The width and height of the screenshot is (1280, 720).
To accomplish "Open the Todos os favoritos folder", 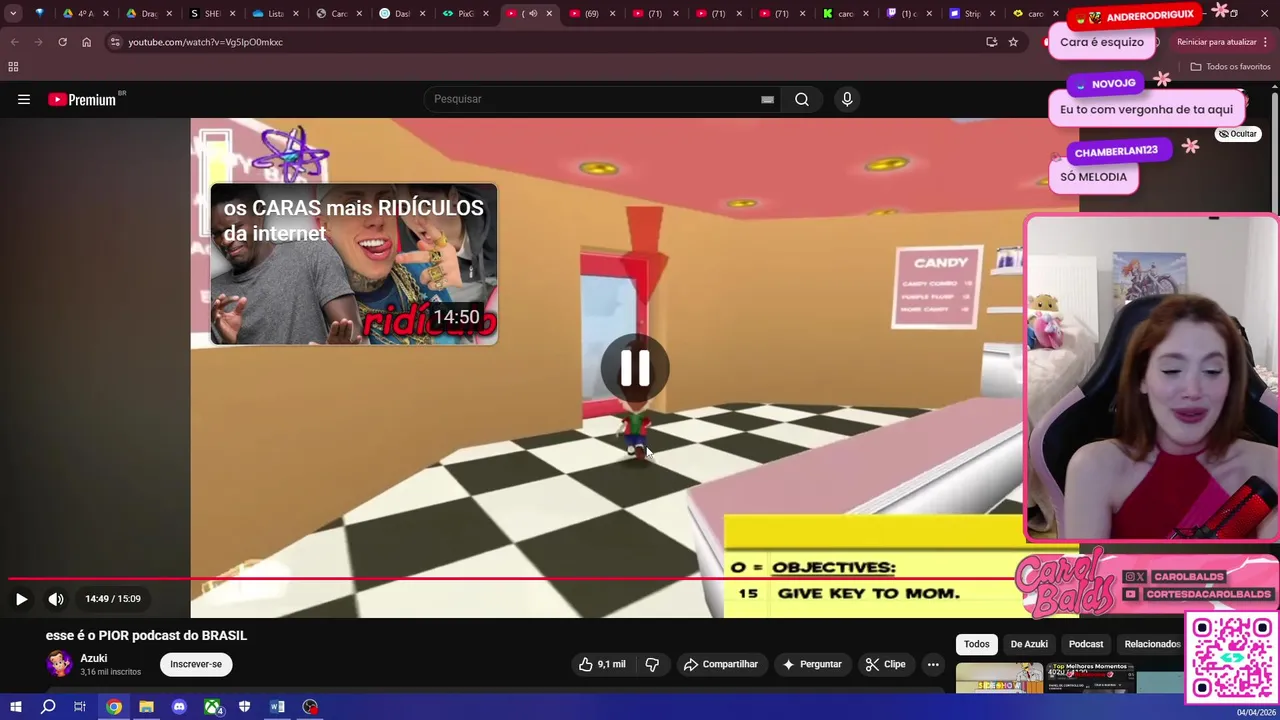I will pos(1230,67).
